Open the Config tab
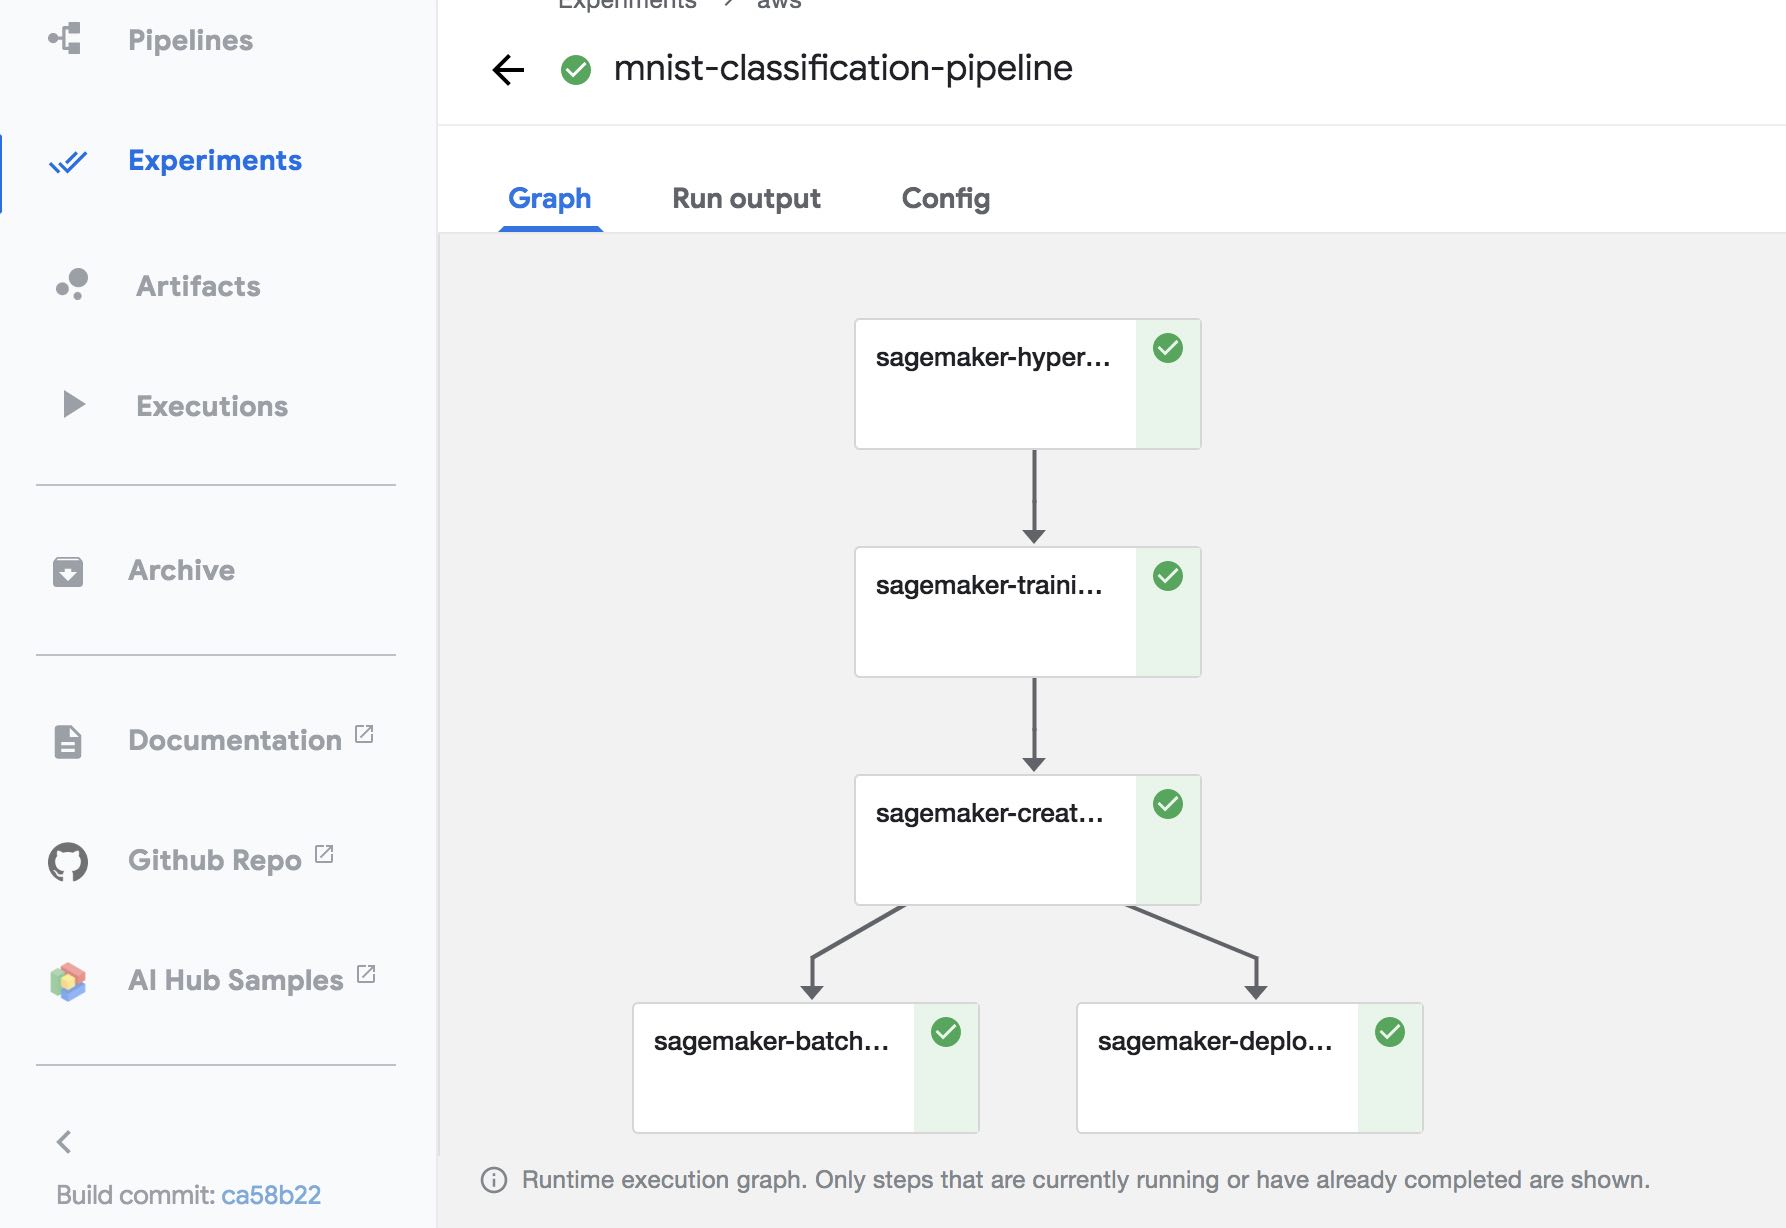The height and width of the screenshot is (1228, 1786). coord(946,198)
